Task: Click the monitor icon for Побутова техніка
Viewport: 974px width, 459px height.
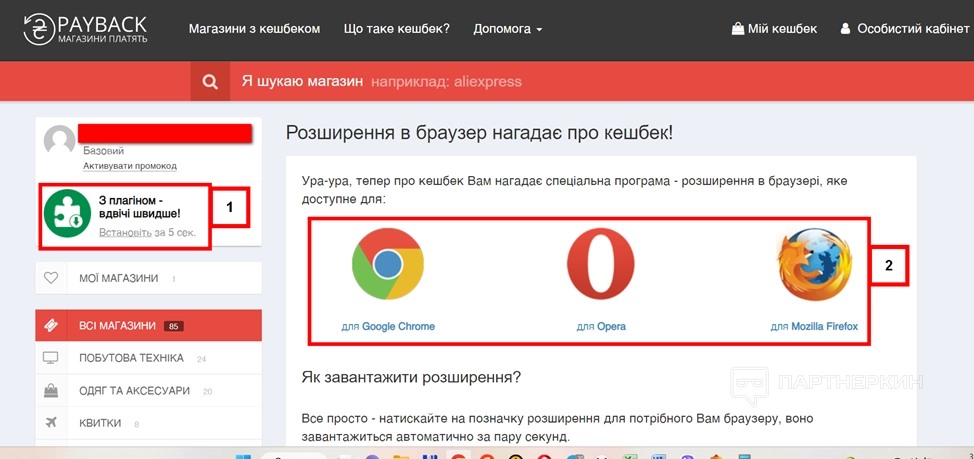Action: (x=50, y=358)
